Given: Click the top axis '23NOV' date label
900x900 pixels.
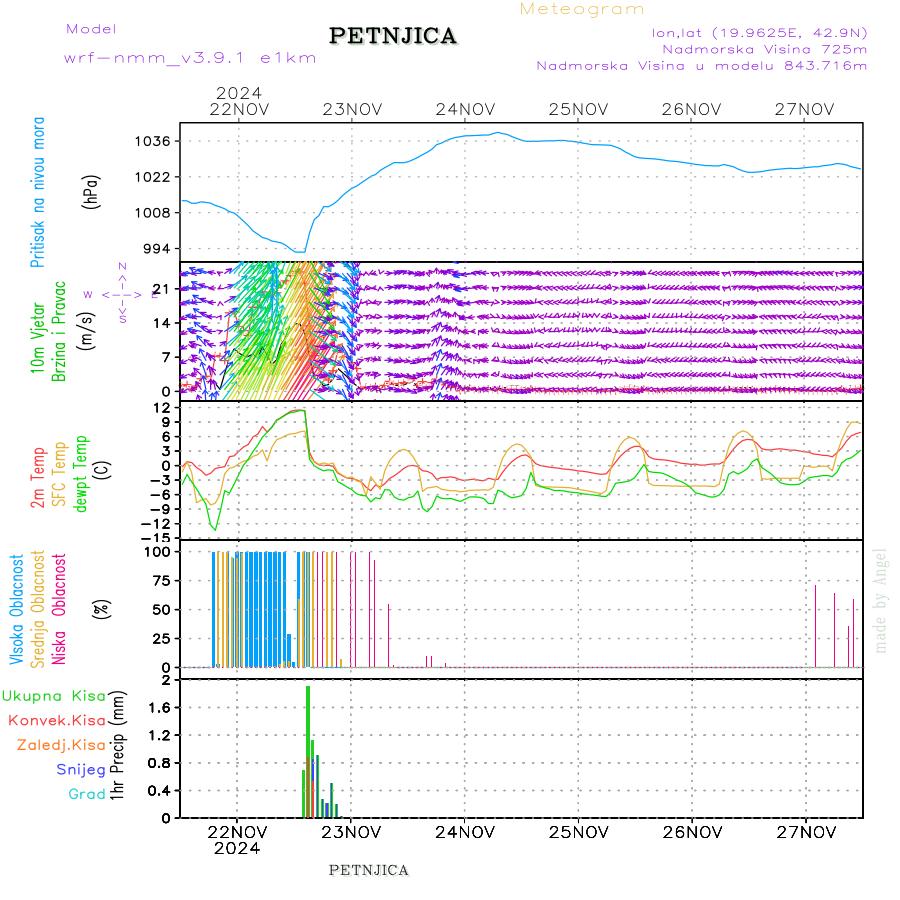Looking at the screenshot, I should coord(352,109).
